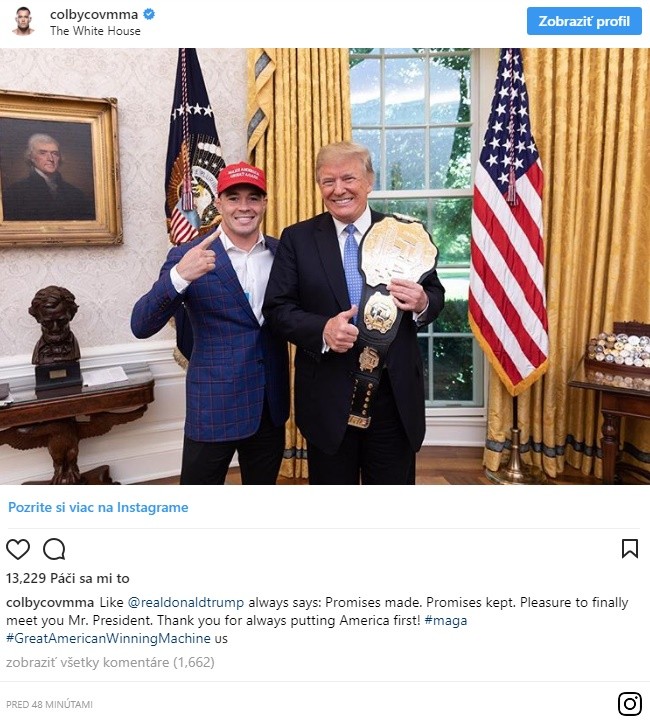This screenshot has width=650, height=720.
Task: Click the colbycovmma name in caption
Action: (50, 602)
